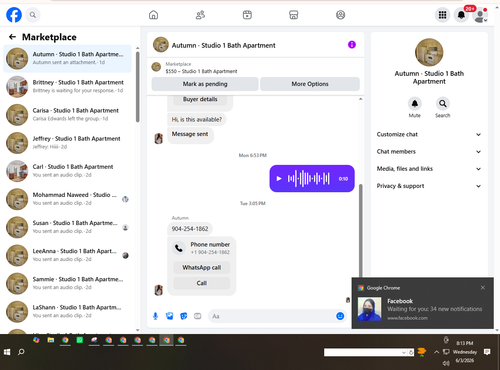Viewport: 500px width, 370px height.
Task: Open the Friends icon in top navigation
Action: click(x=200, y=15)
